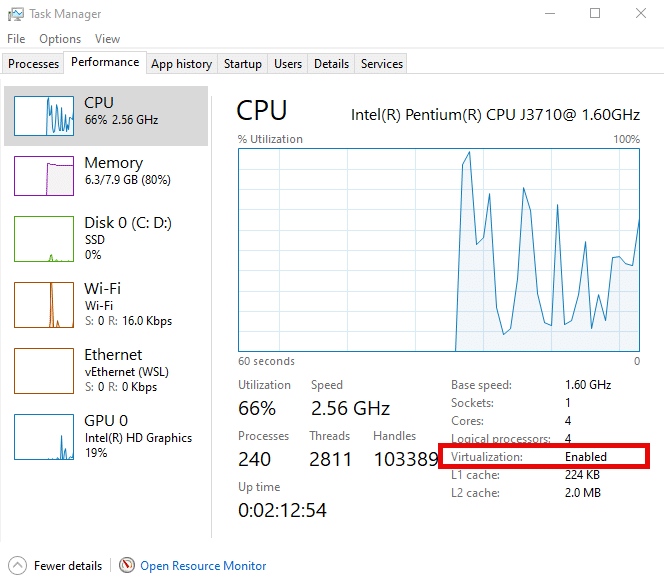Image resolution: width=664 pixels, height=588 pixels.
Task: Click the Intel(R) HD Graphics label
Action: click(138, 438)
